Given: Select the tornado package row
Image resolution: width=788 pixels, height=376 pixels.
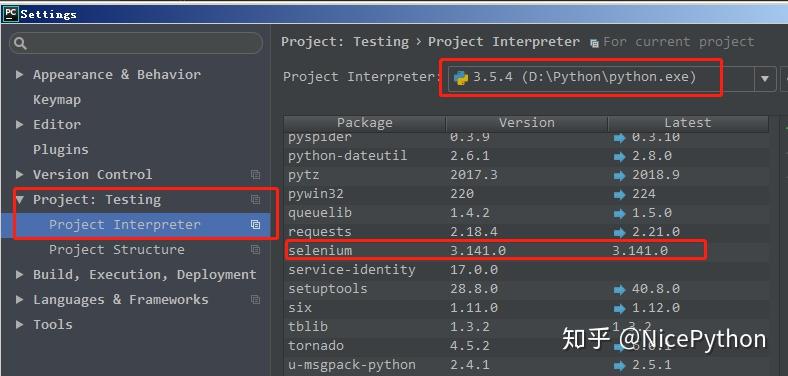Looking at the screenshot, I should (526, 346).
